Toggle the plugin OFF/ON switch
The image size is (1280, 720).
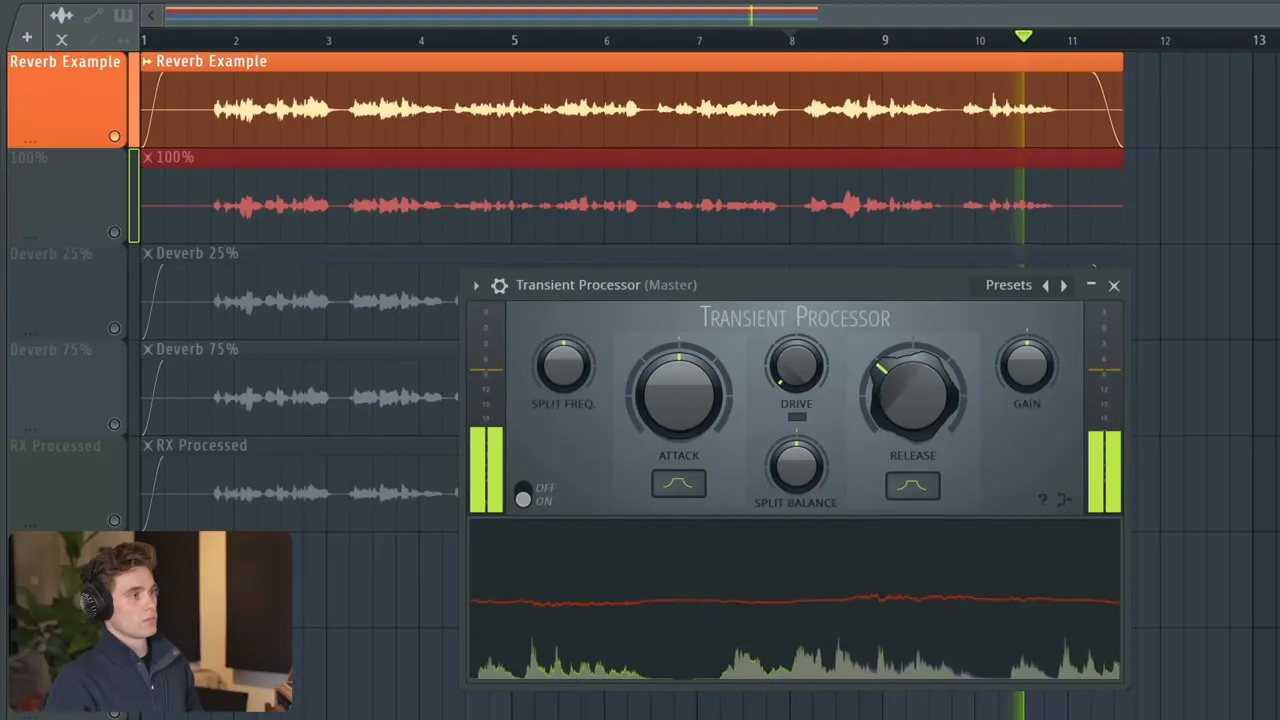[523, 494]
